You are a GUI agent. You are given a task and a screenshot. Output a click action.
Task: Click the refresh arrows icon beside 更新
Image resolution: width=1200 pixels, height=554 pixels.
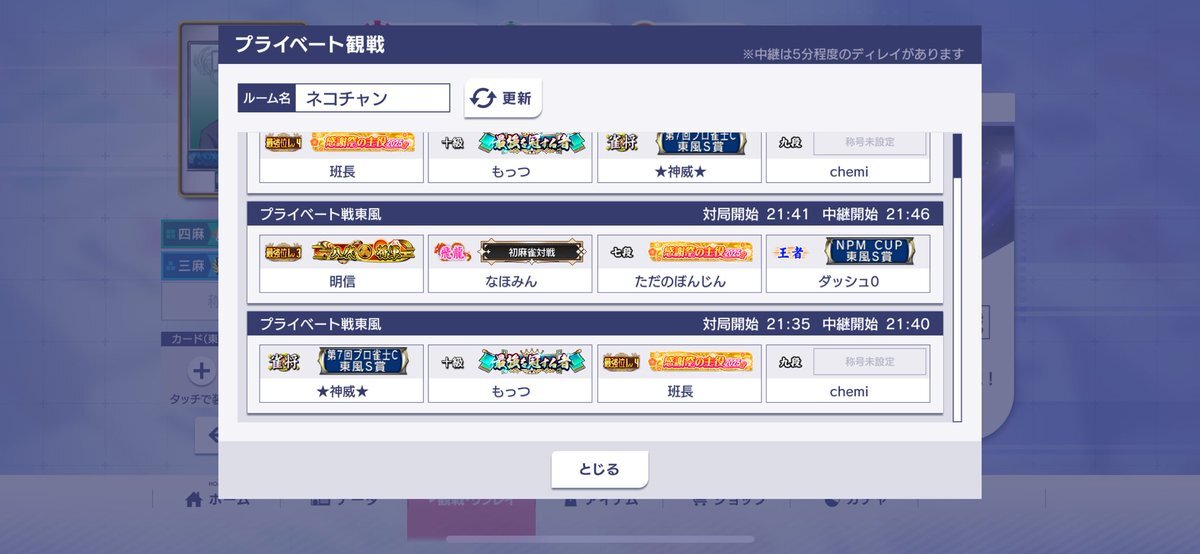click(483, 98)
